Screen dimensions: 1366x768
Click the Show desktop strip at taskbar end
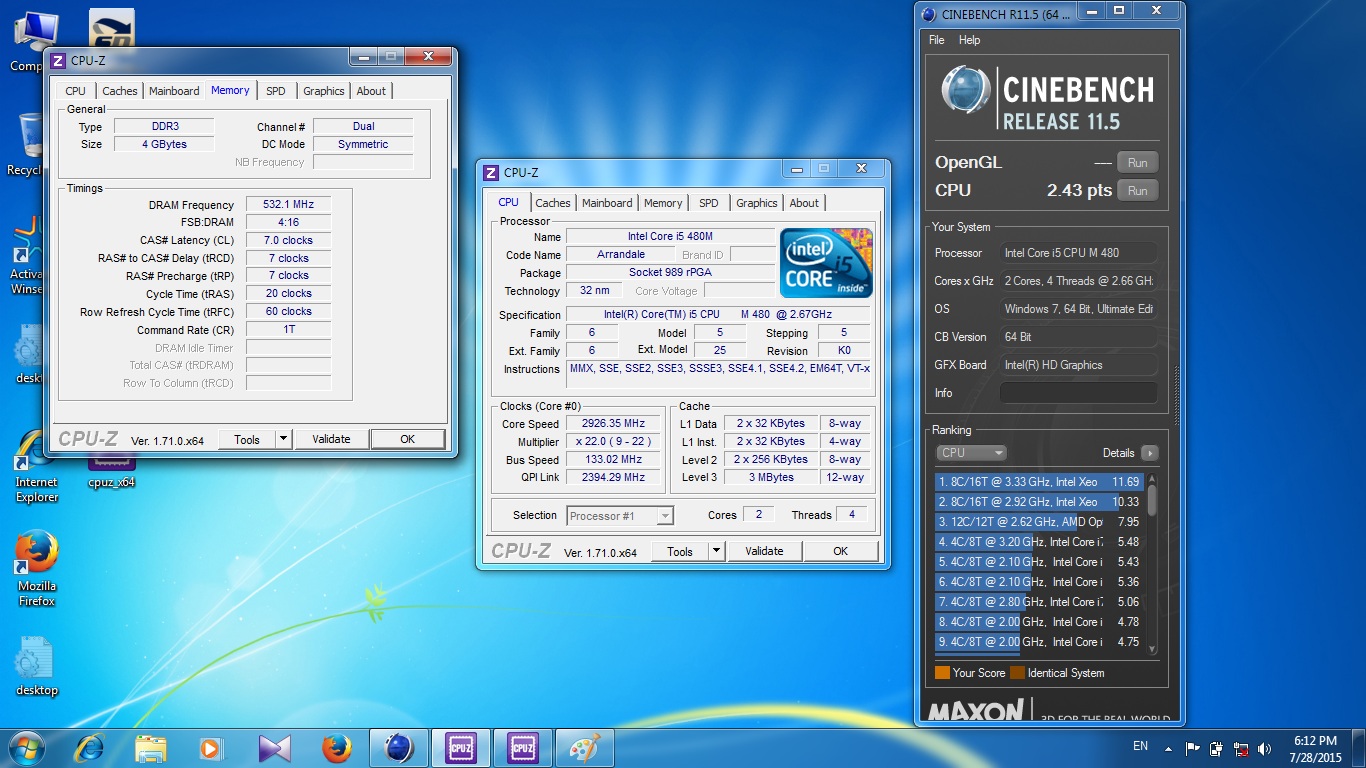1359,748
